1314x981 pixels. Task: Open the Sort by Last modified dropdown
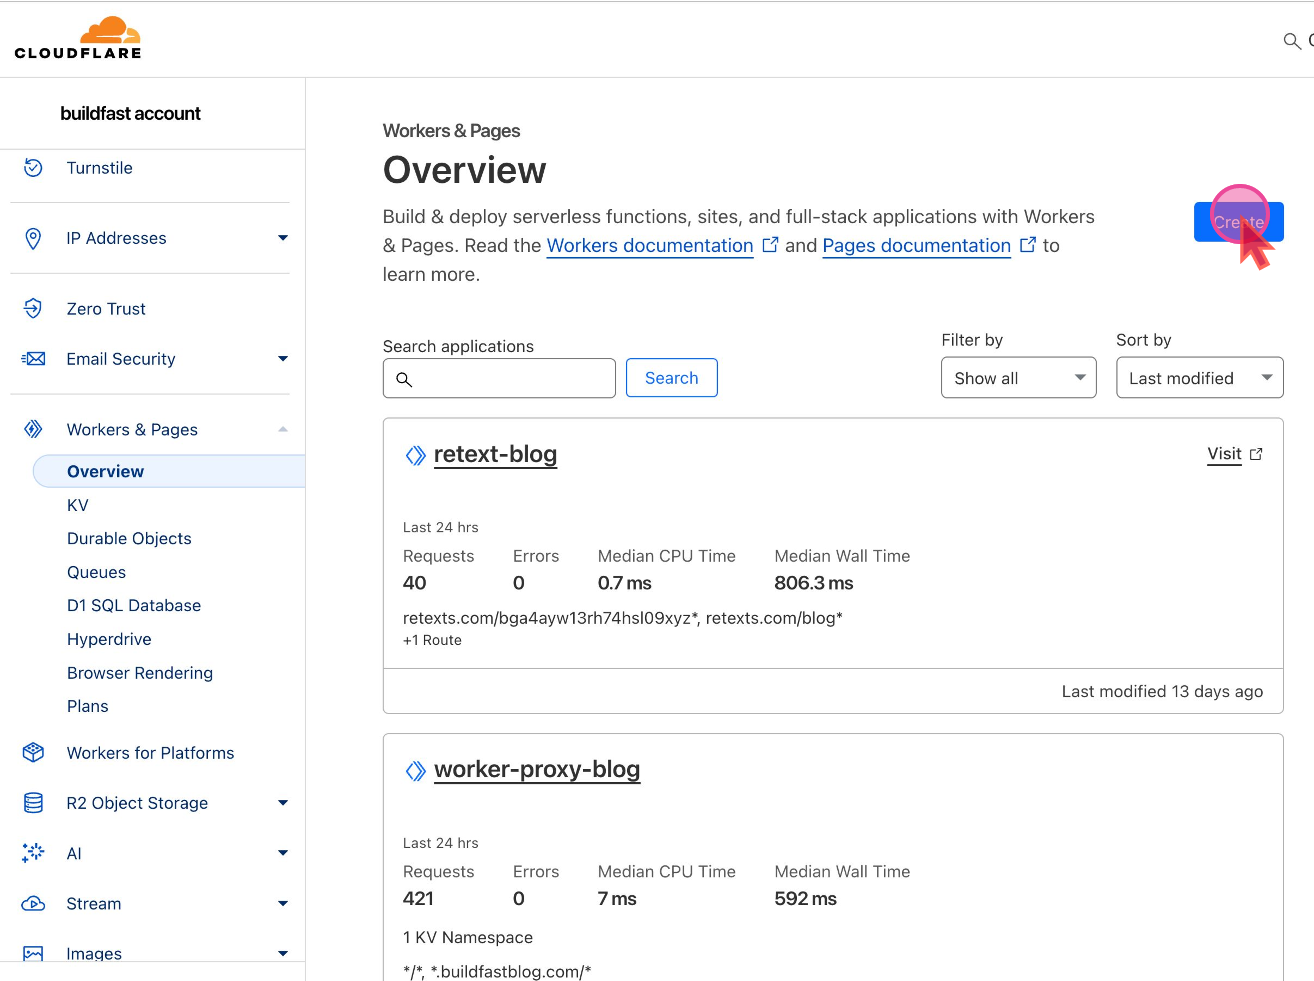(1199, 378)
